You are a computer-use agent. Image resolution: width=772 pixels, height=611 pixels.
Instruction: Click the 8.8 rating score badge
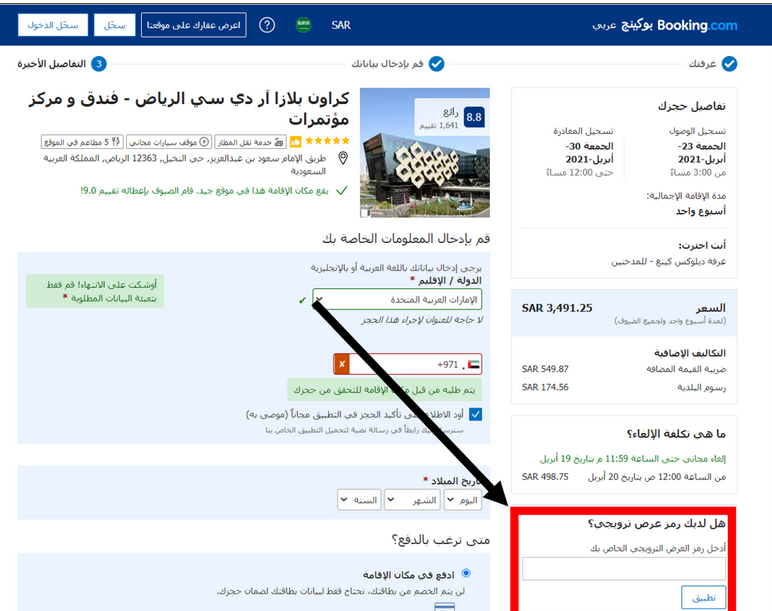coord(474,117)
